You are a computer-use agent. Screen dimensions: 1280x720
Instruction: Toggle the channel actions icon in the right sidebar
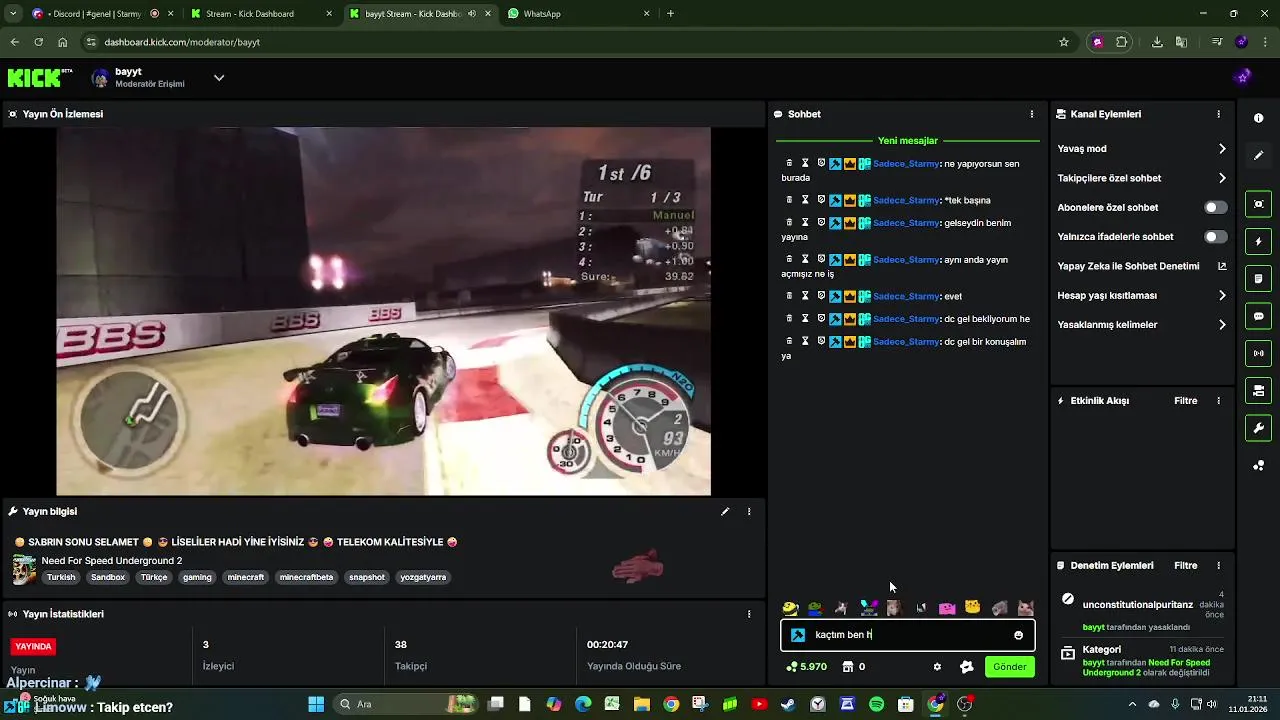1258,390
